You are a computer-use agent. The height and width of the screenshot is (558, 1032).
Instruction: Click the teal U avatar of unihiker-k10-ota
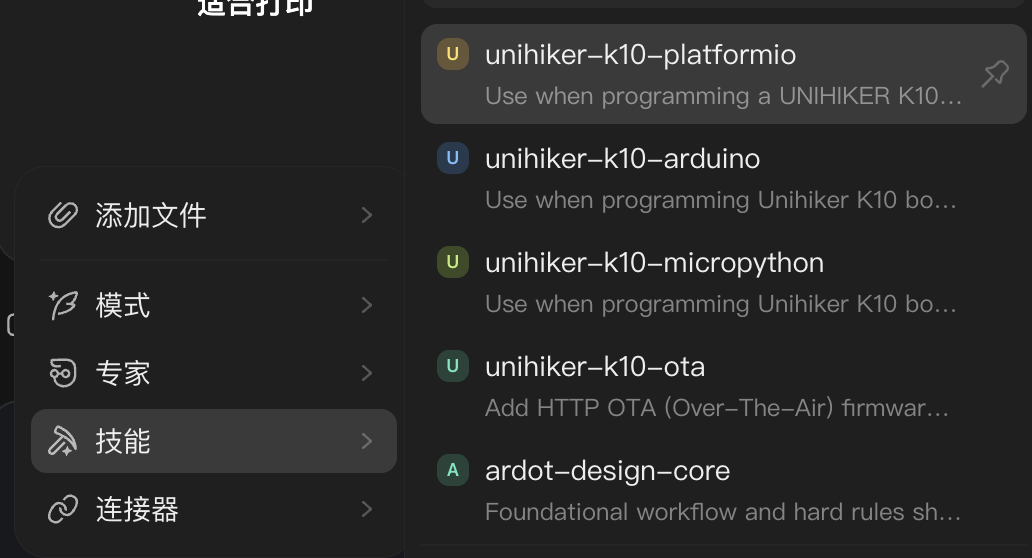(x=453, y=366)
